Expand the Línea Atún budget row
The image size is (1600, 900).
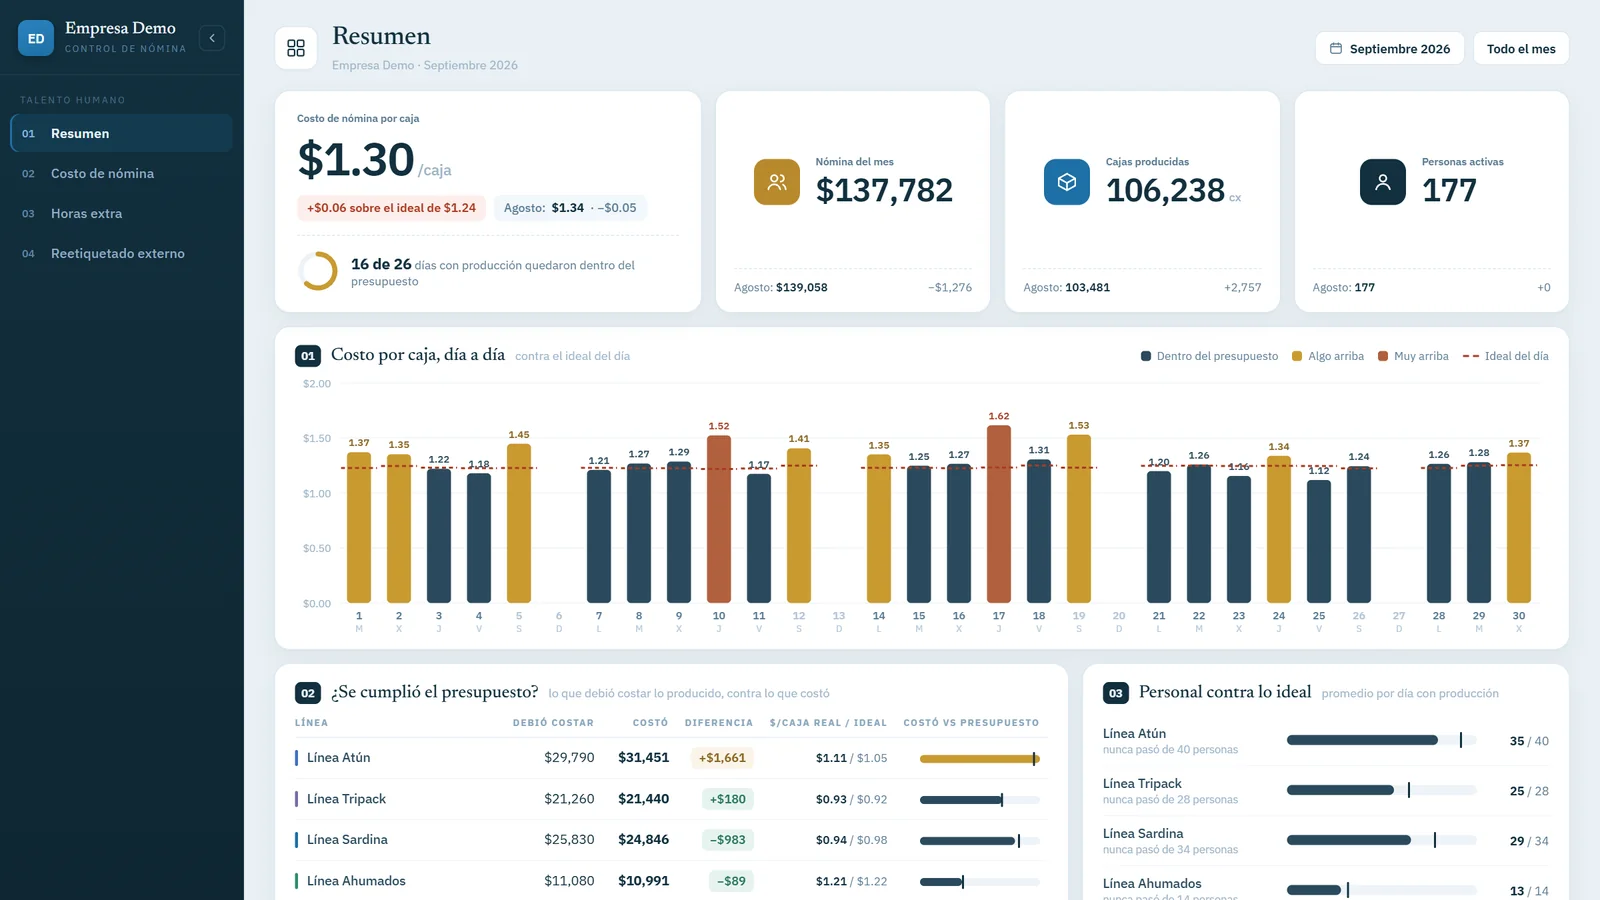671,758
